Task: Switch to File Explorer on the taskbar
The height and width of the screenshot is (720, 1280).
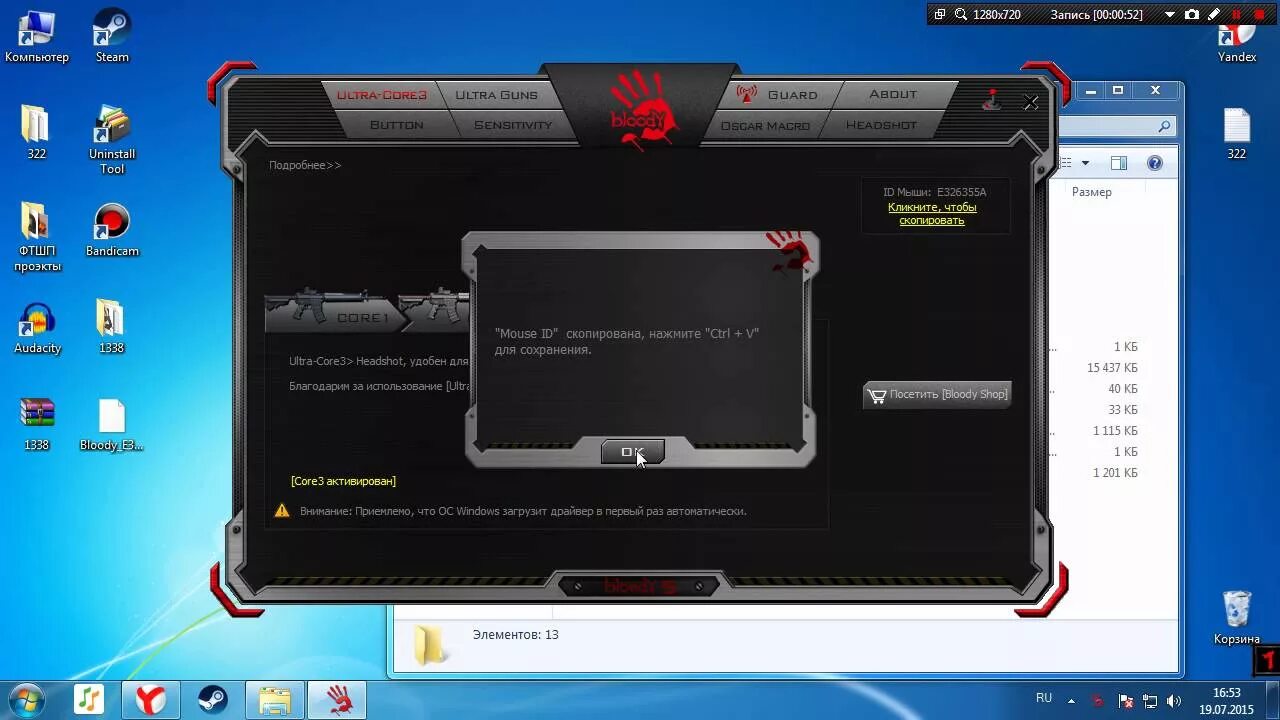Action: click(x=274, y=699)
